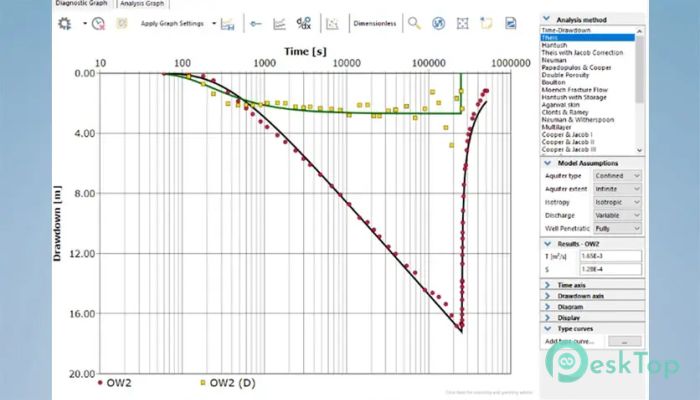
Task: Click the T transmissivity value field
Action: (611, 256)
